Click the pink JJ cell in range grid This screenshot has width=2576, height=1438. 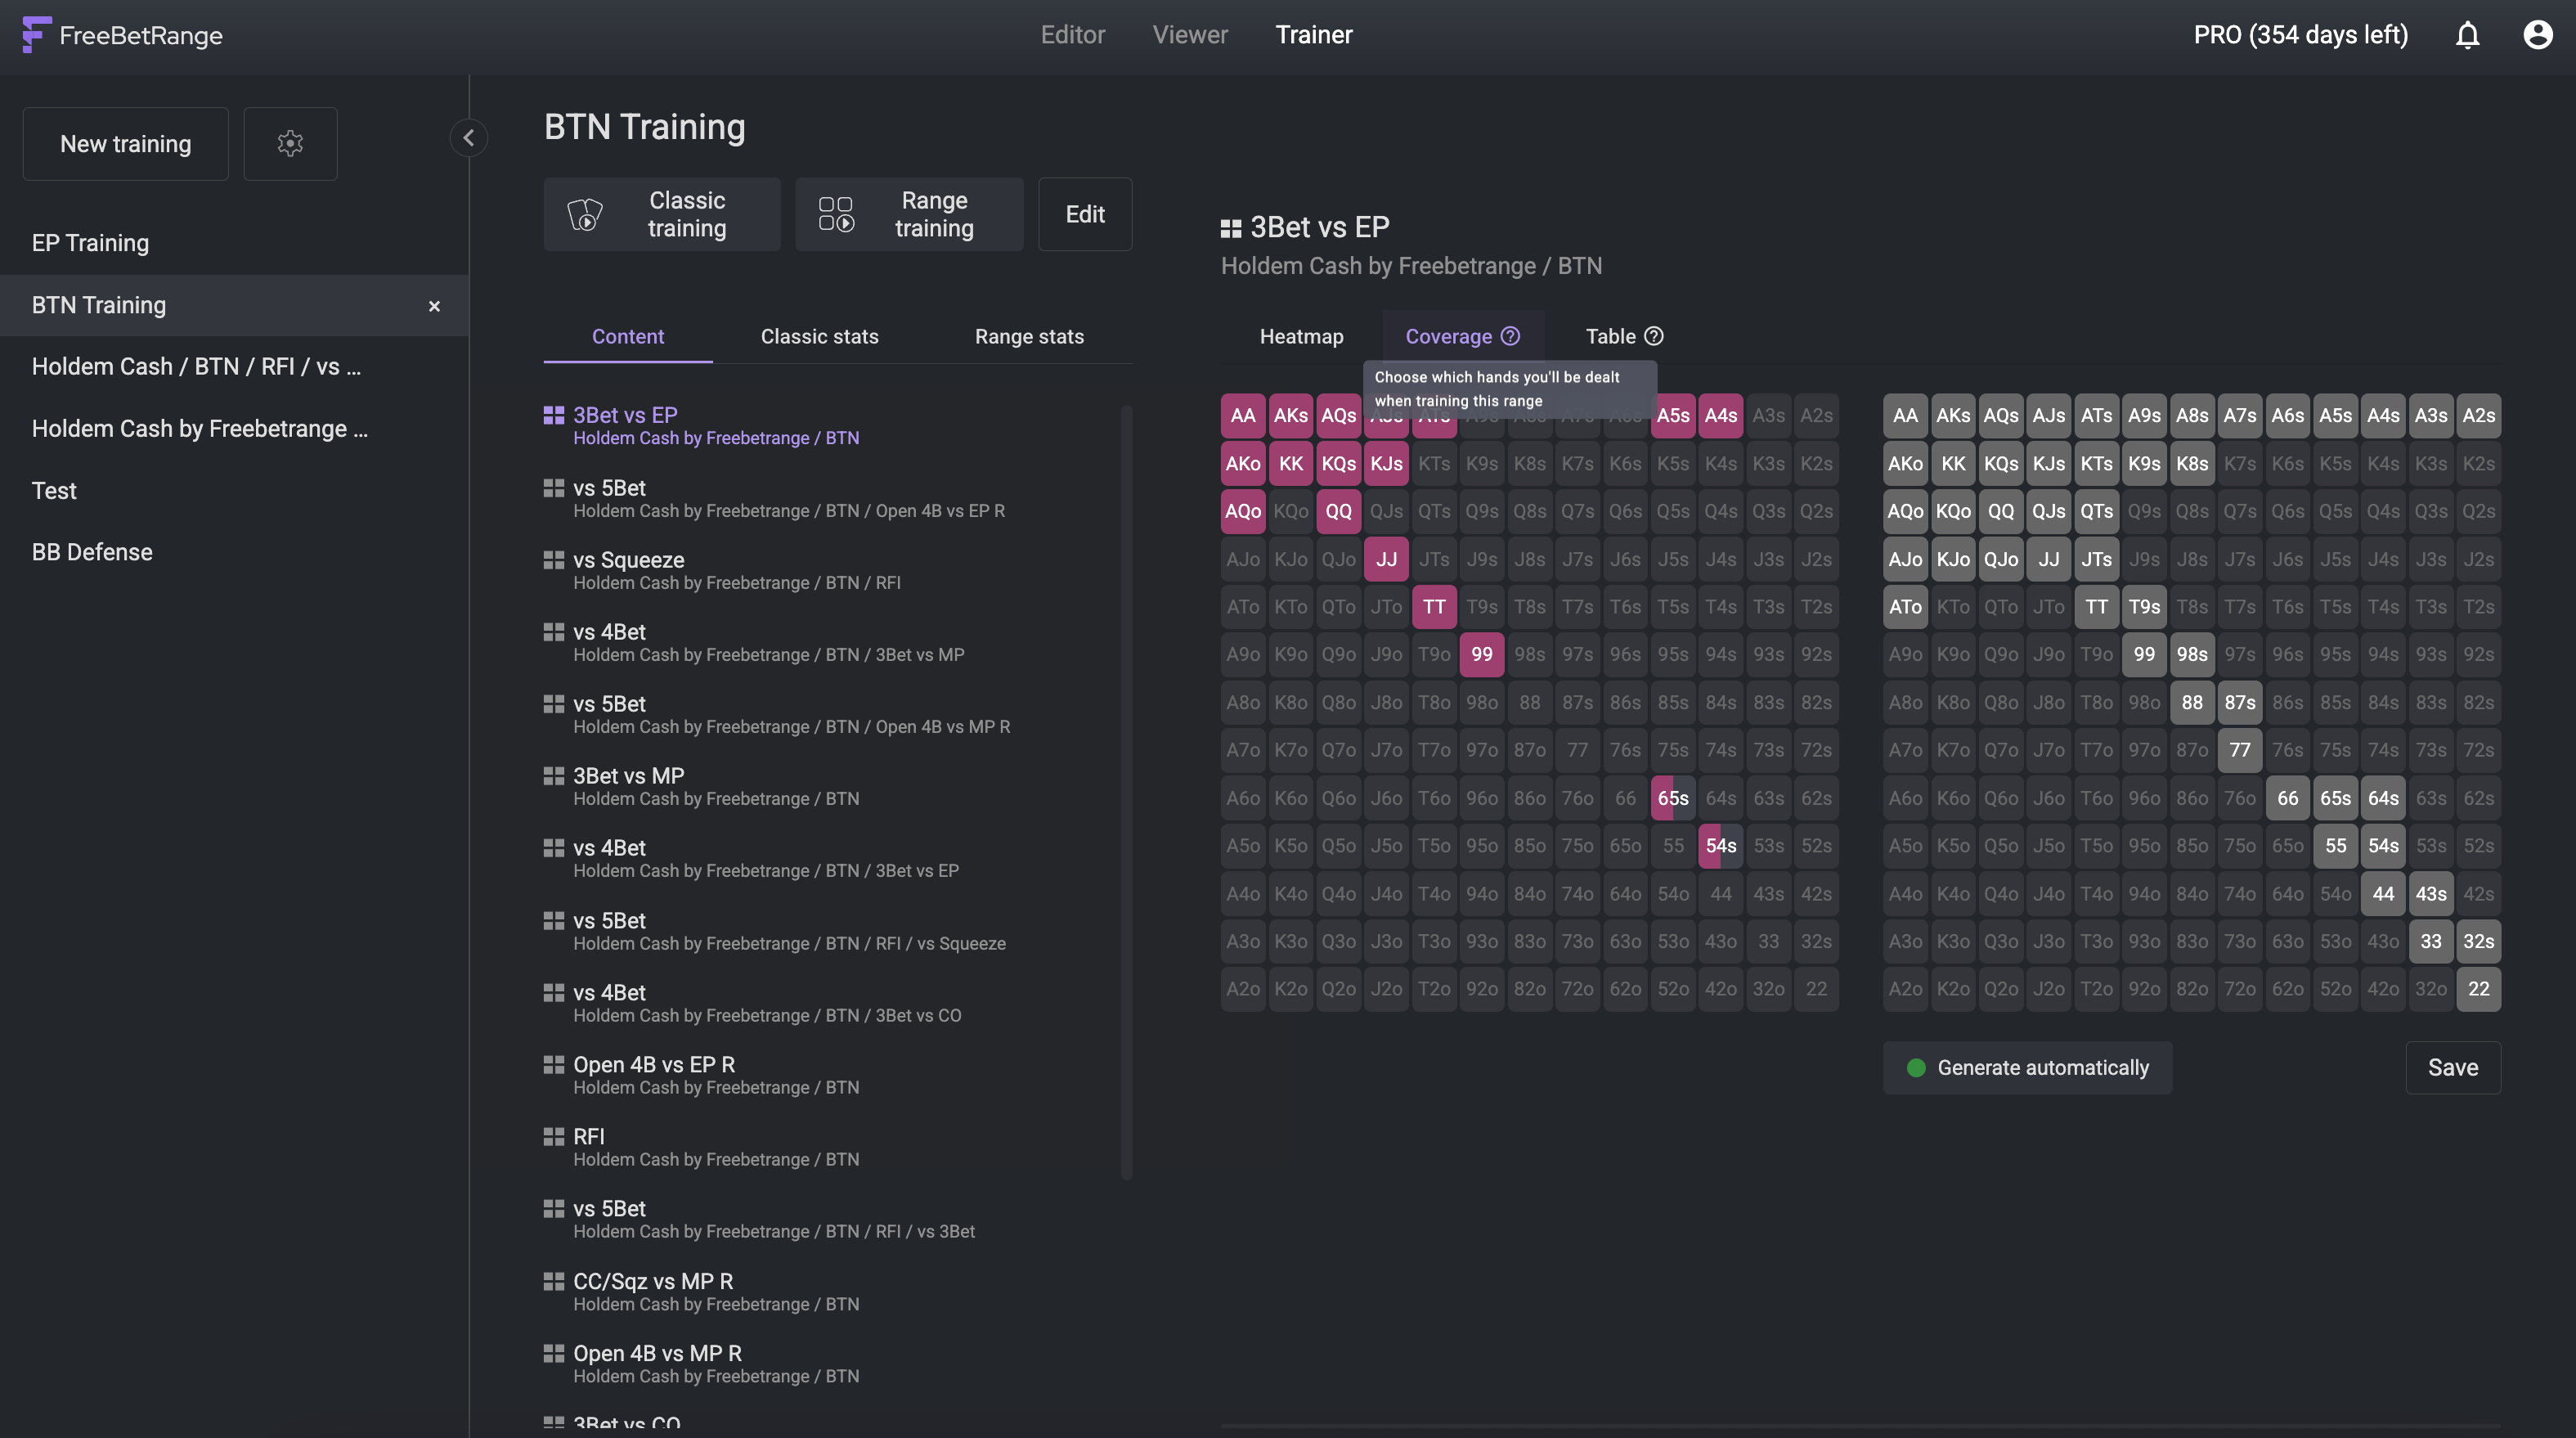click(x=1386, y=559)
